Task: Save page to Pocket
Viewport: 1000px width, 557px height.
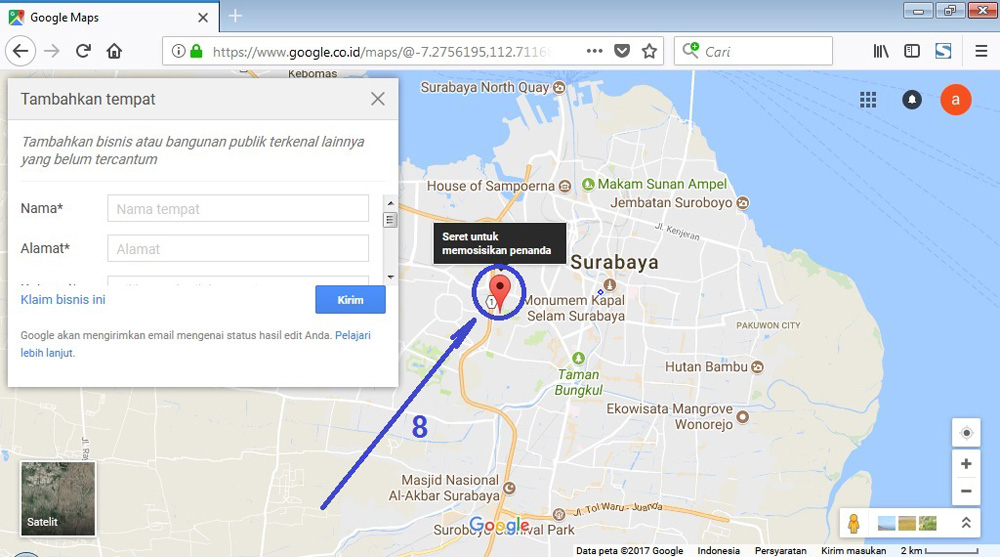Action: tap(622, 51)
